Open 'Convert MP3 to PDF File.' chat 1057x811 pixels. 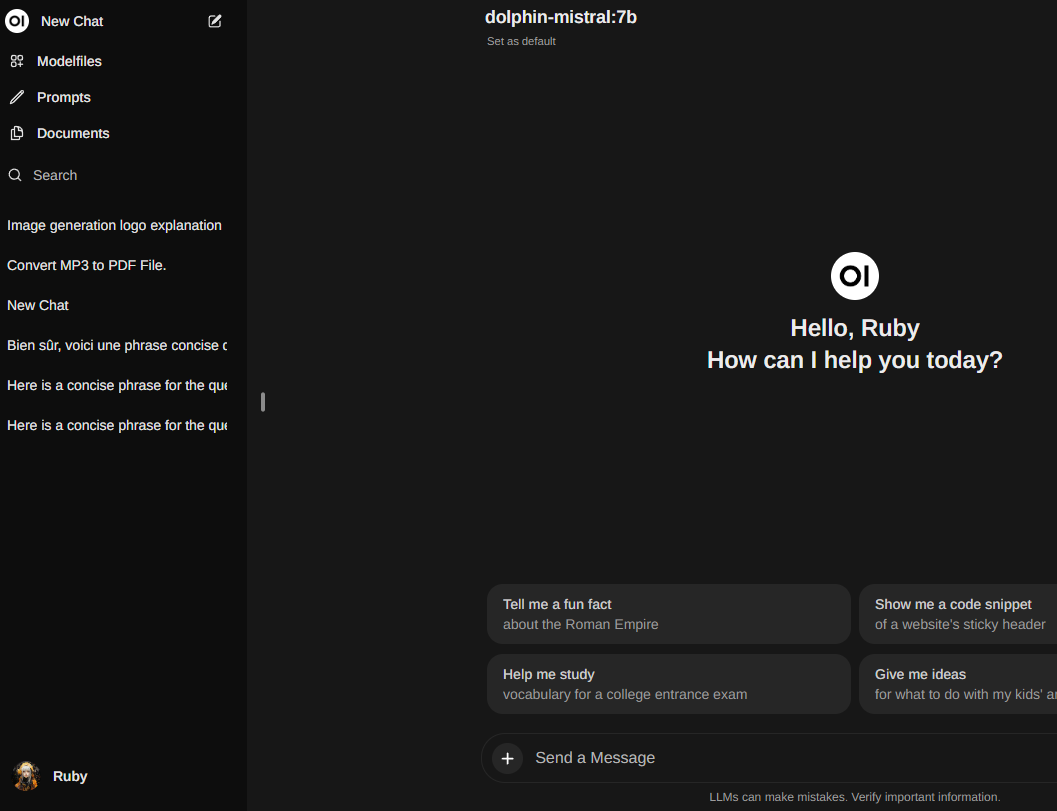tap(86, 265)
